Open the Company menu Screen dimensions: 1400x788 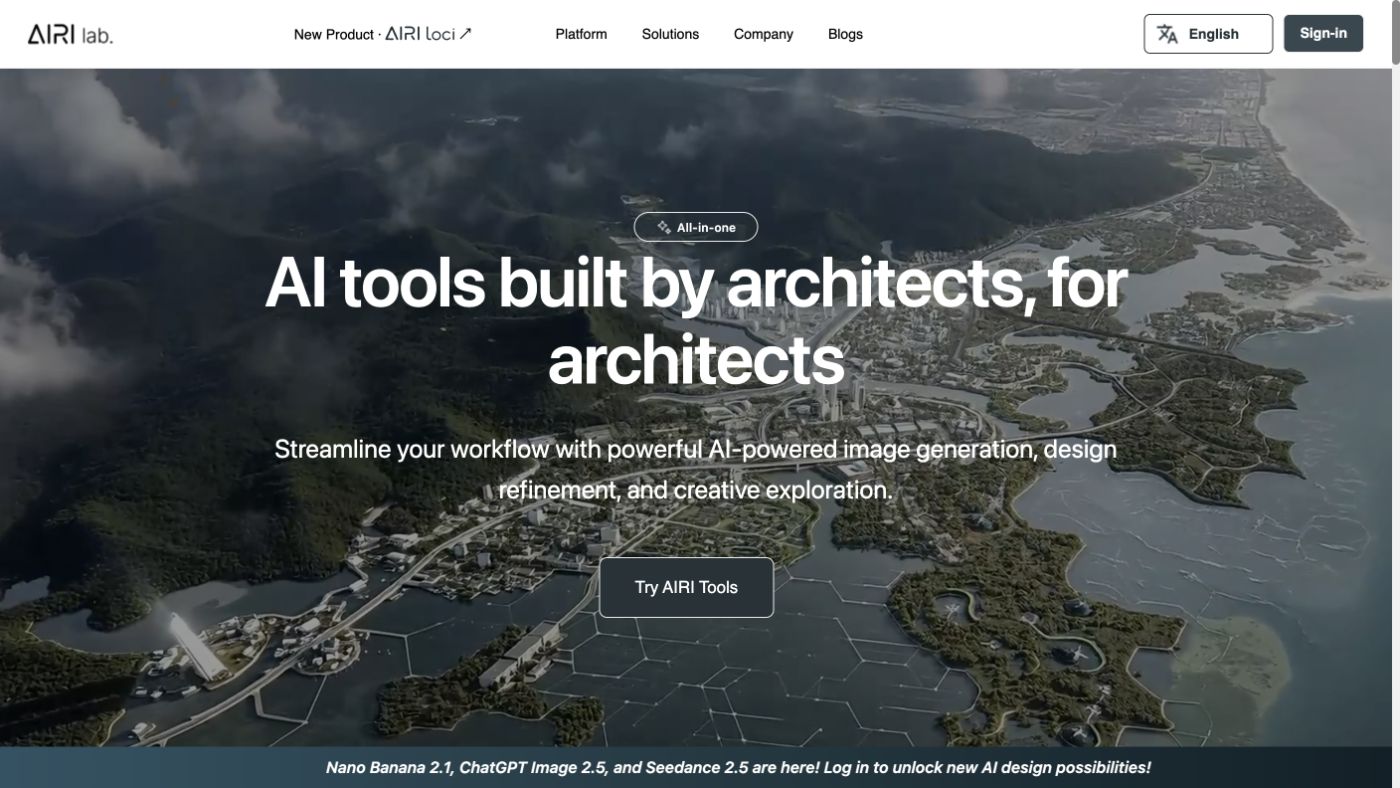(x=763, y=34)
